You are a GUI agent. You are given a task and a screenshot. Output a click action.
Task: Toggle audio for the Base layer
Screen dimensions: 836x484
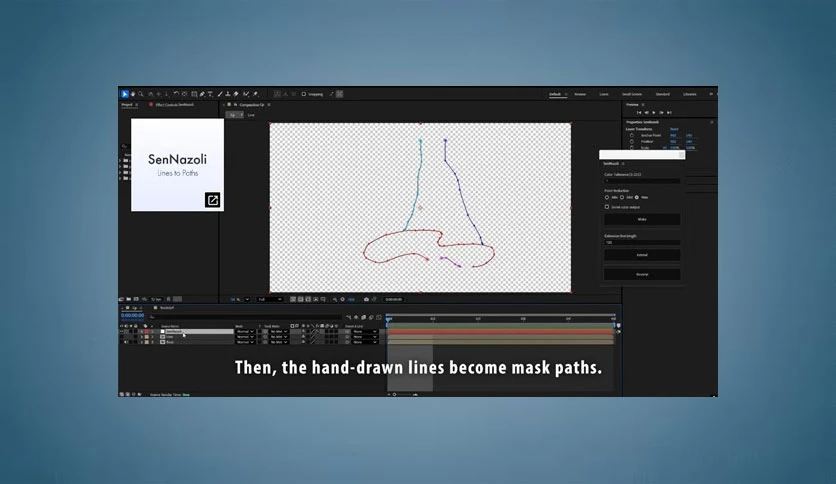pyautogui.click(x=126, y=342)
